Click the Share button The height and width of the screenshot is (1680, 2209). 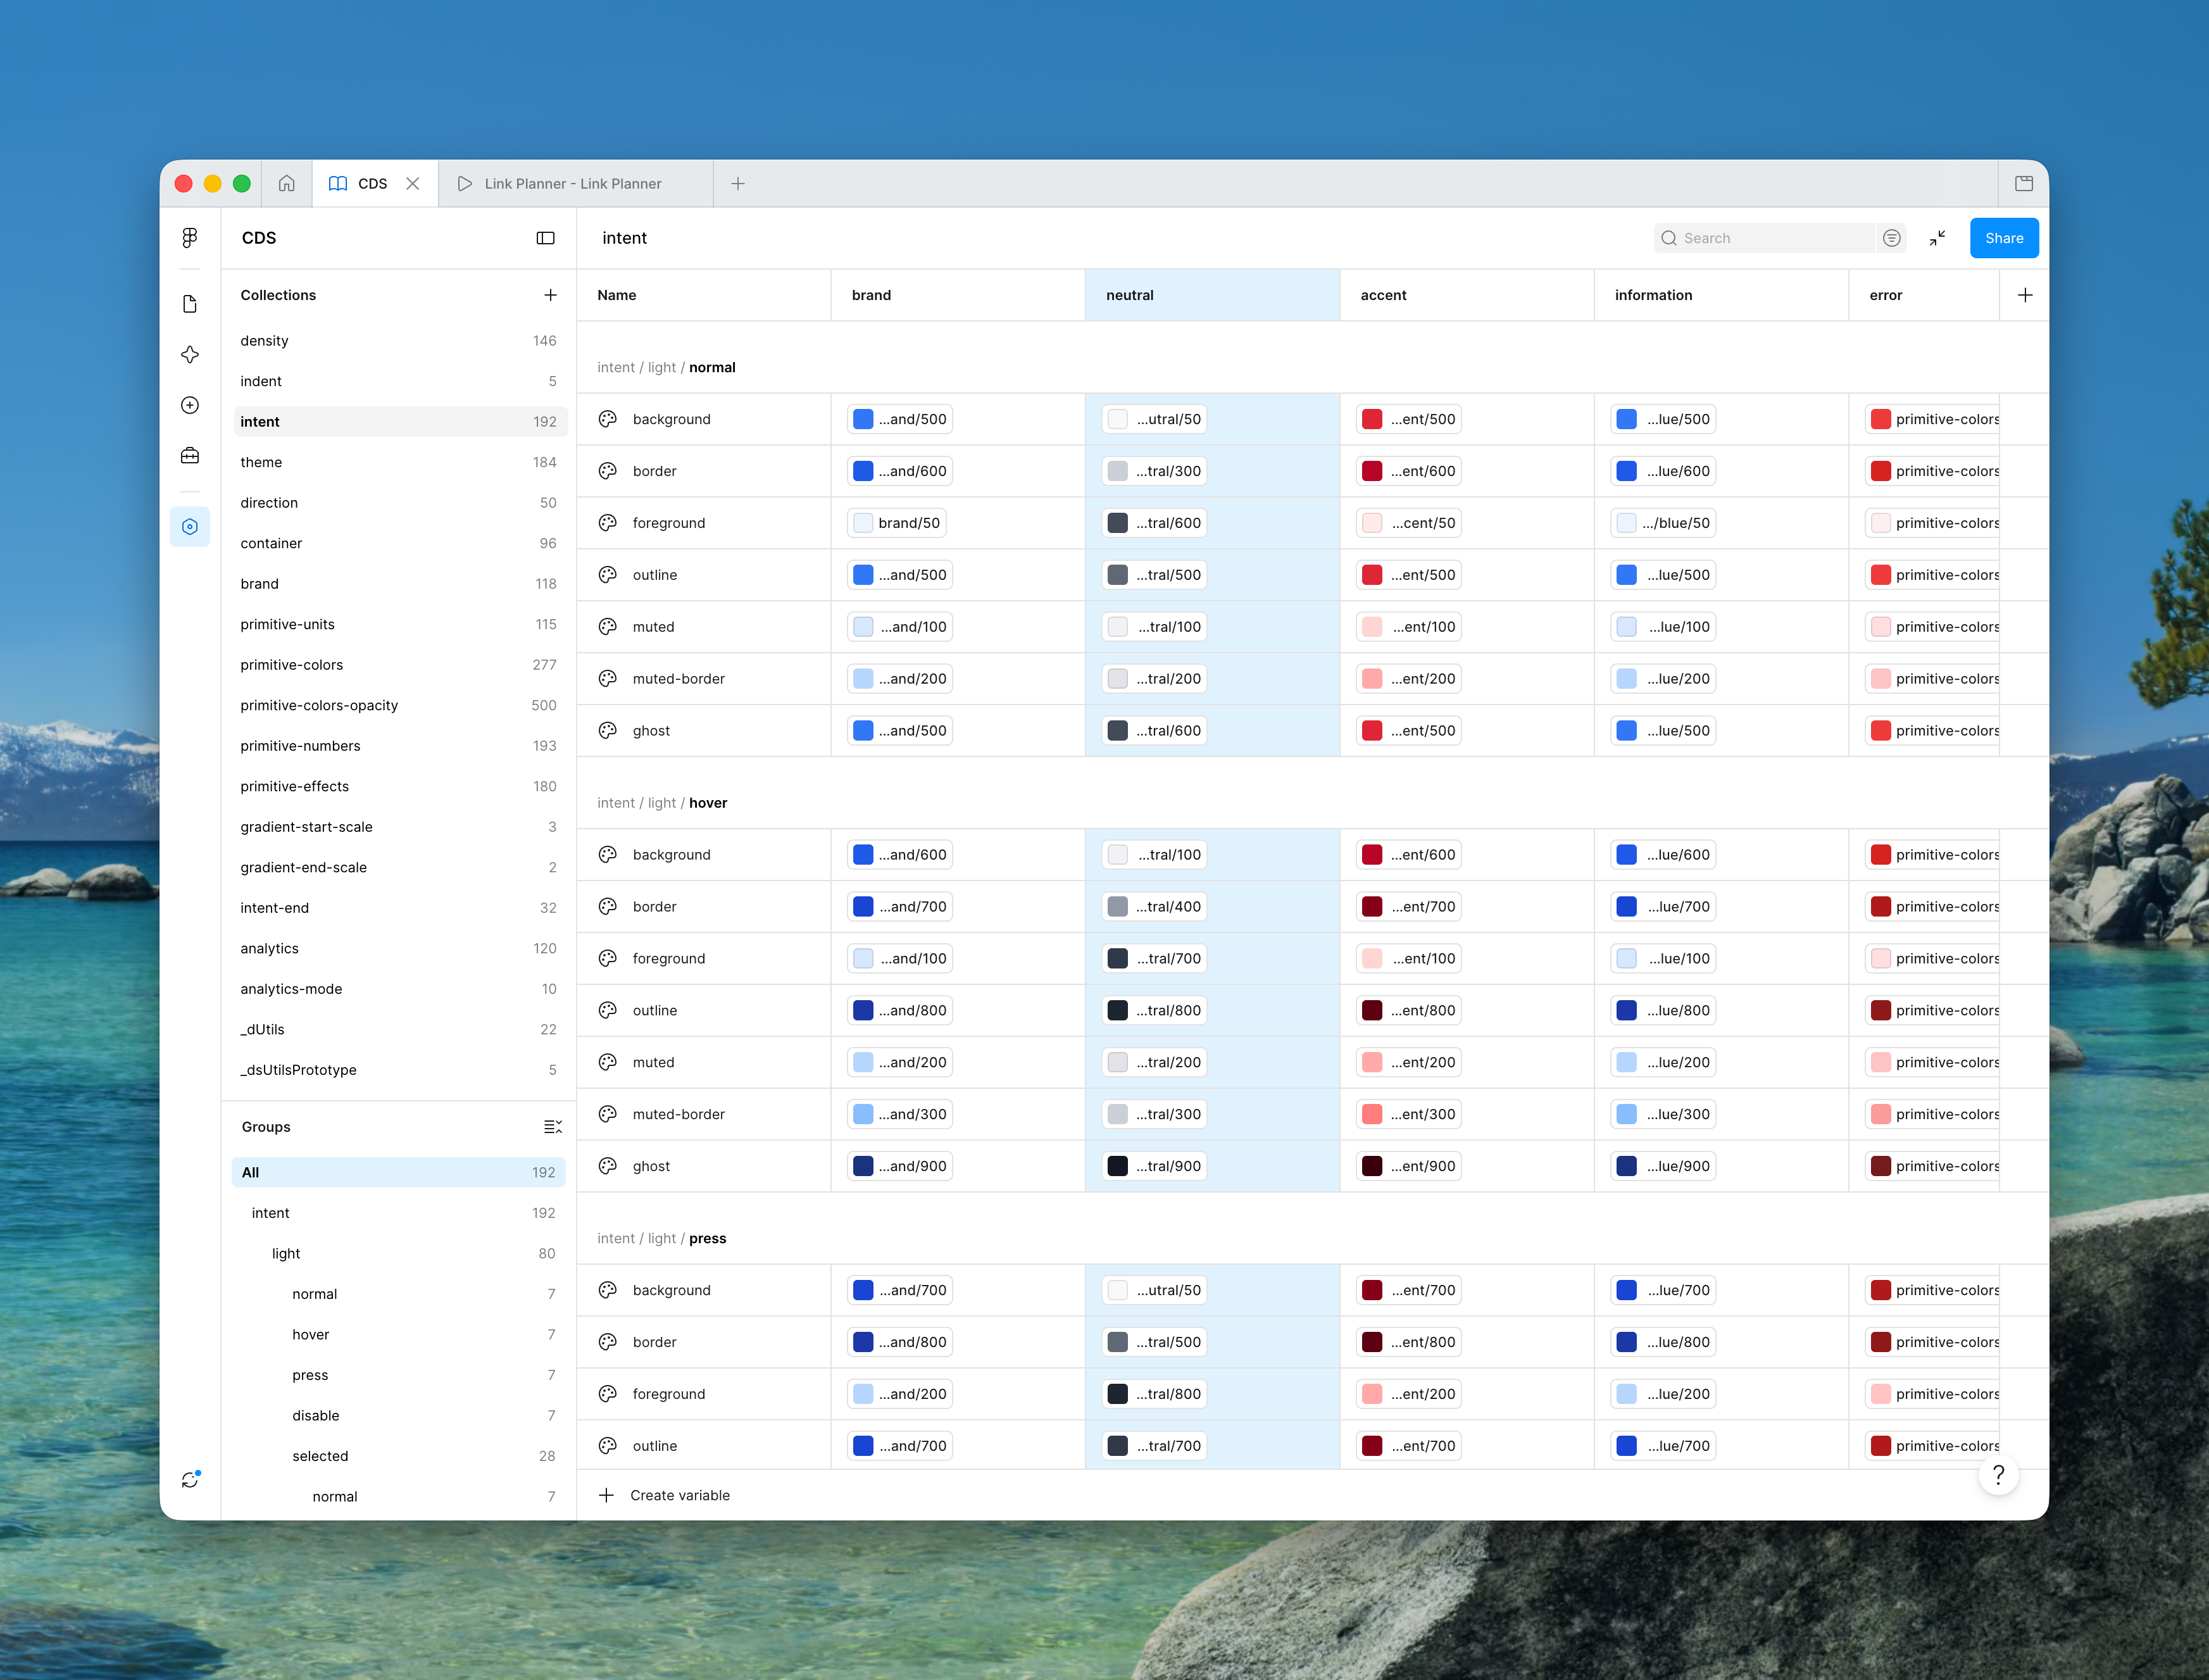2003,238
